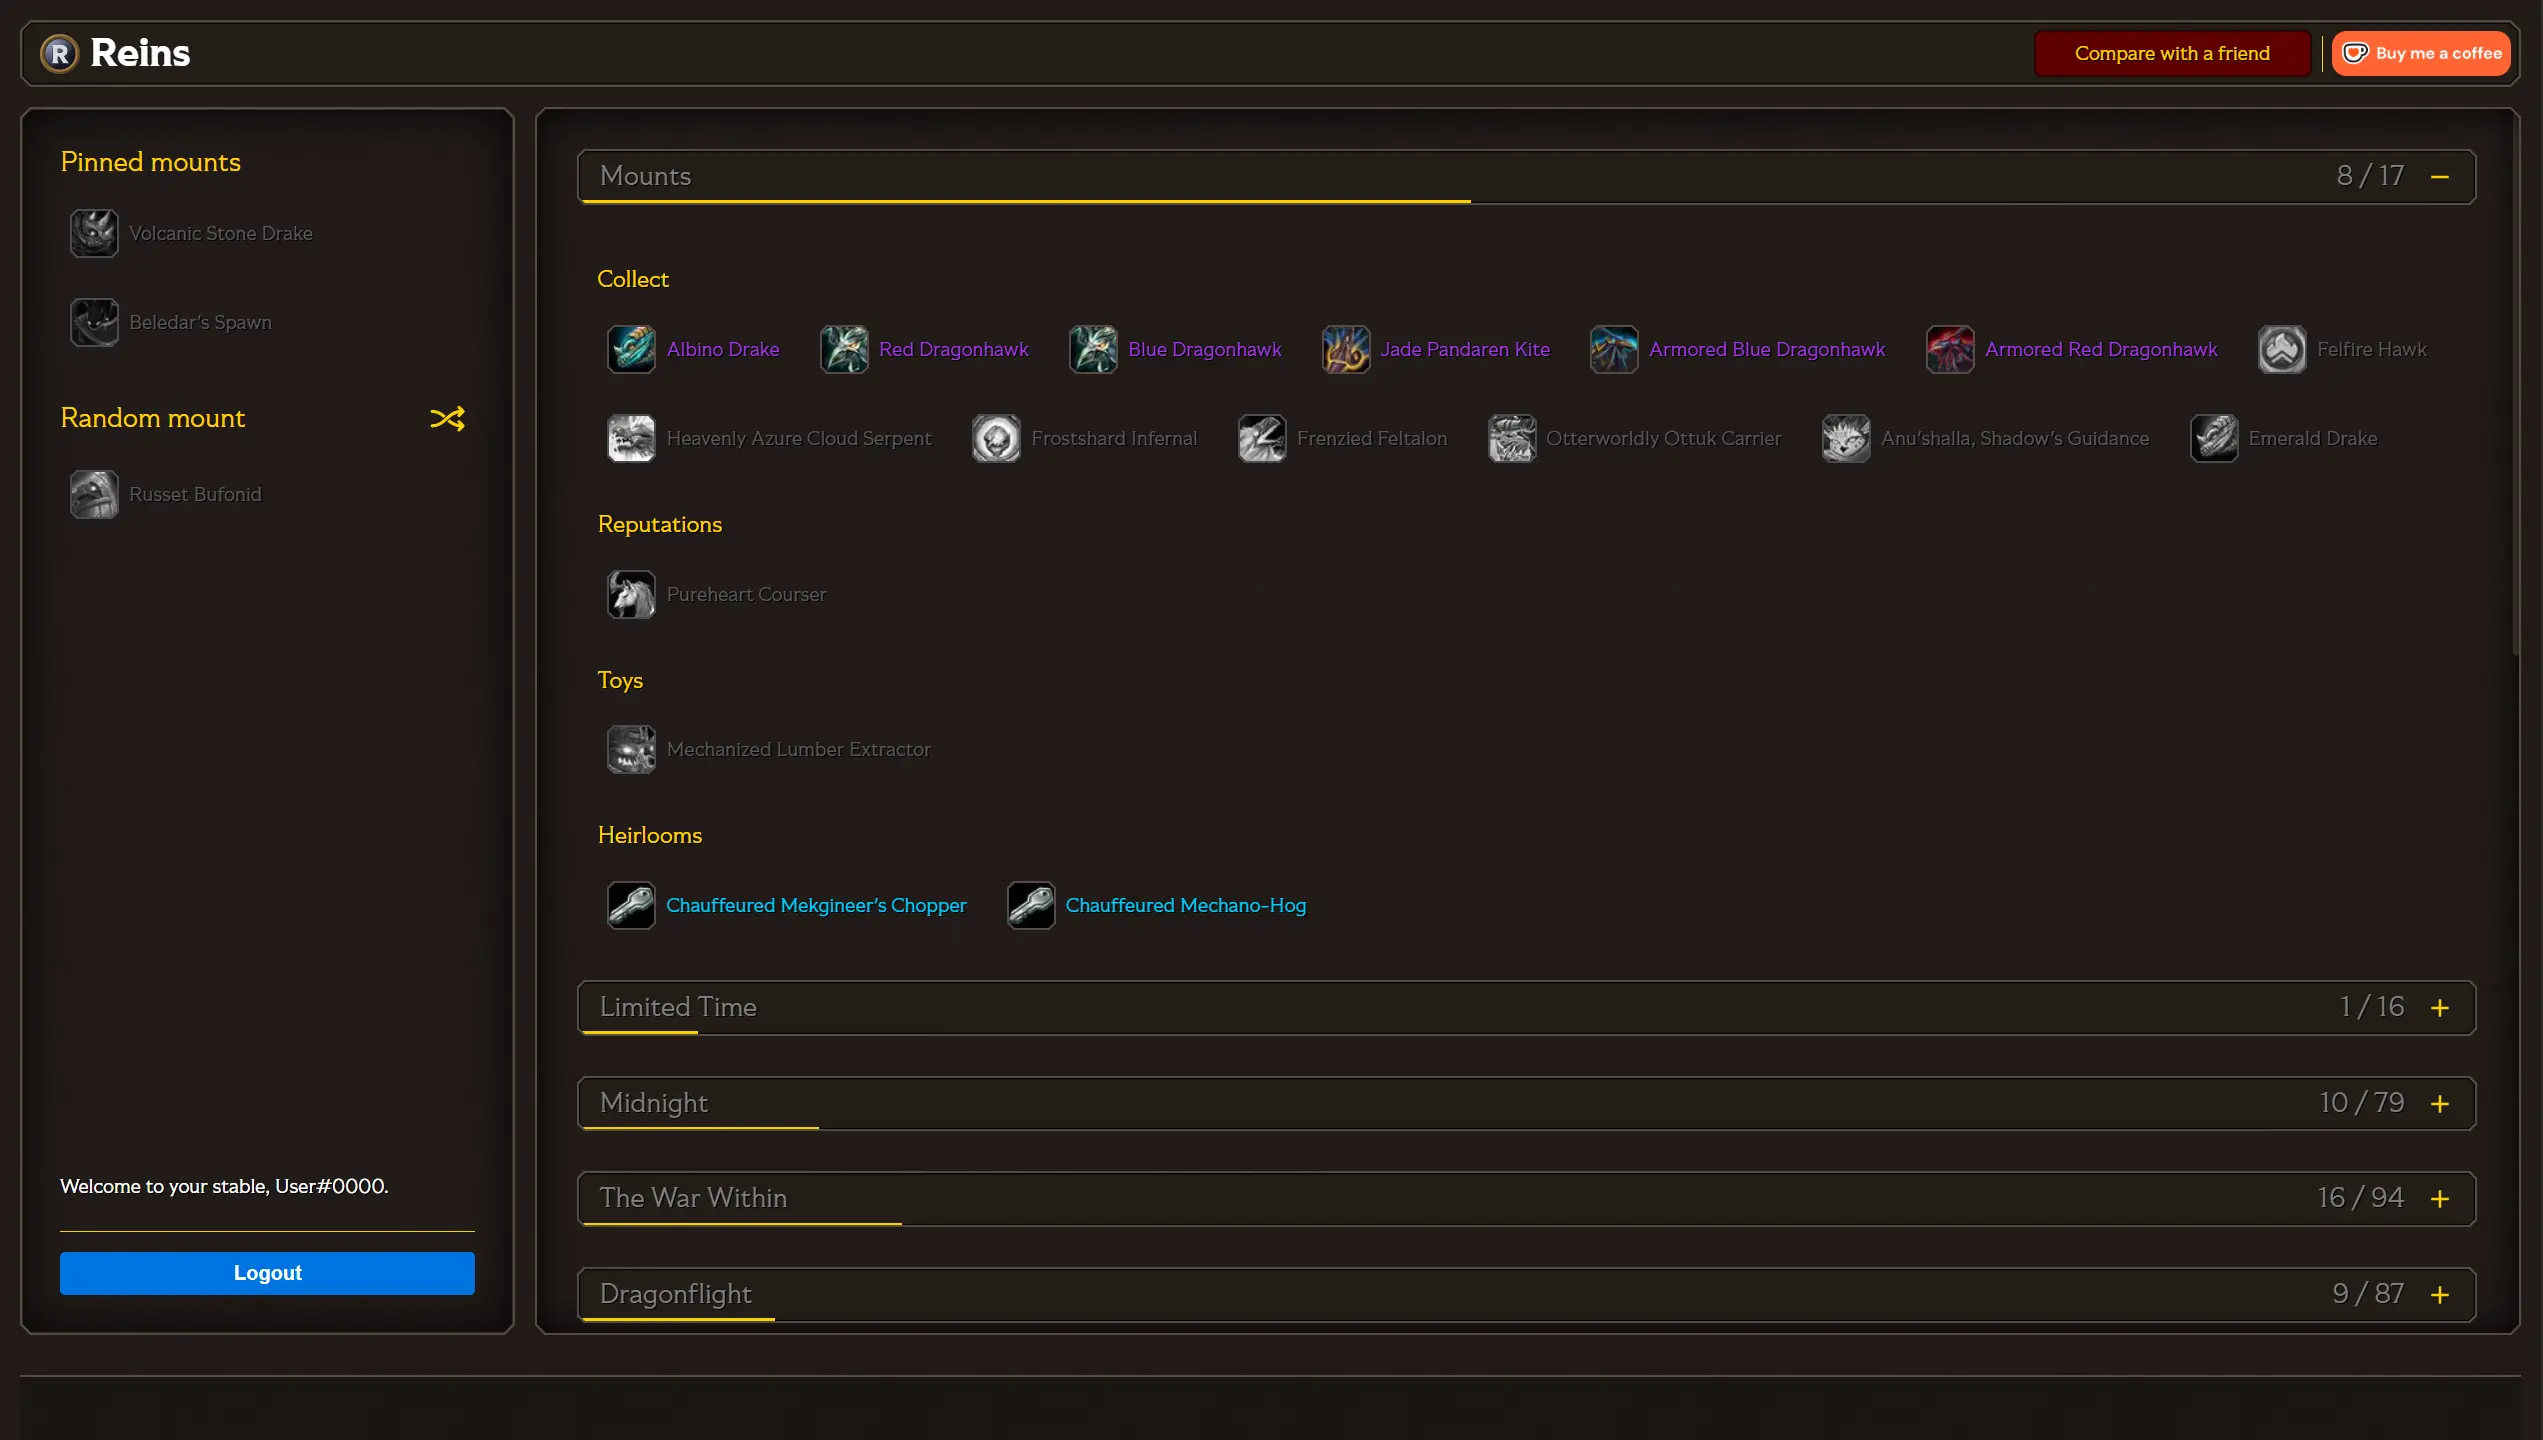Viewport: 2543px width, 1440px height.
Task: Shuffle the random mount
Action: [x=447, y=418]
